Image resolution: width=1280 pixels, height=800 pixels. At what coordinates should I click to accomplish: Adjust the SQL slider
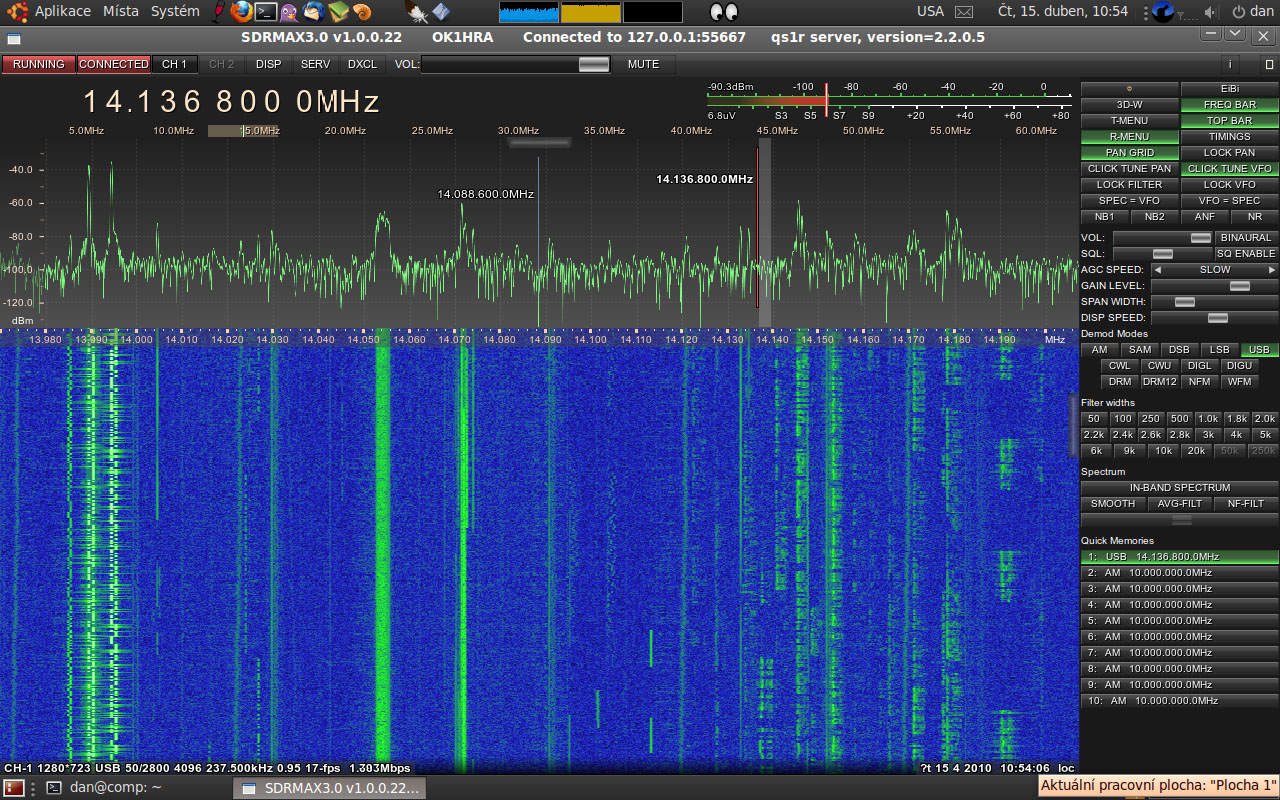pos(1163,254)
